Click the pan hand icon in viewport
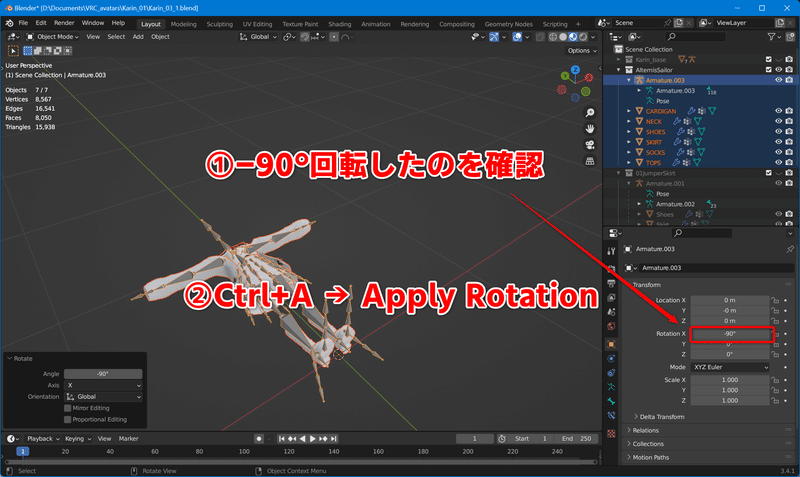 tap(590, 129)
